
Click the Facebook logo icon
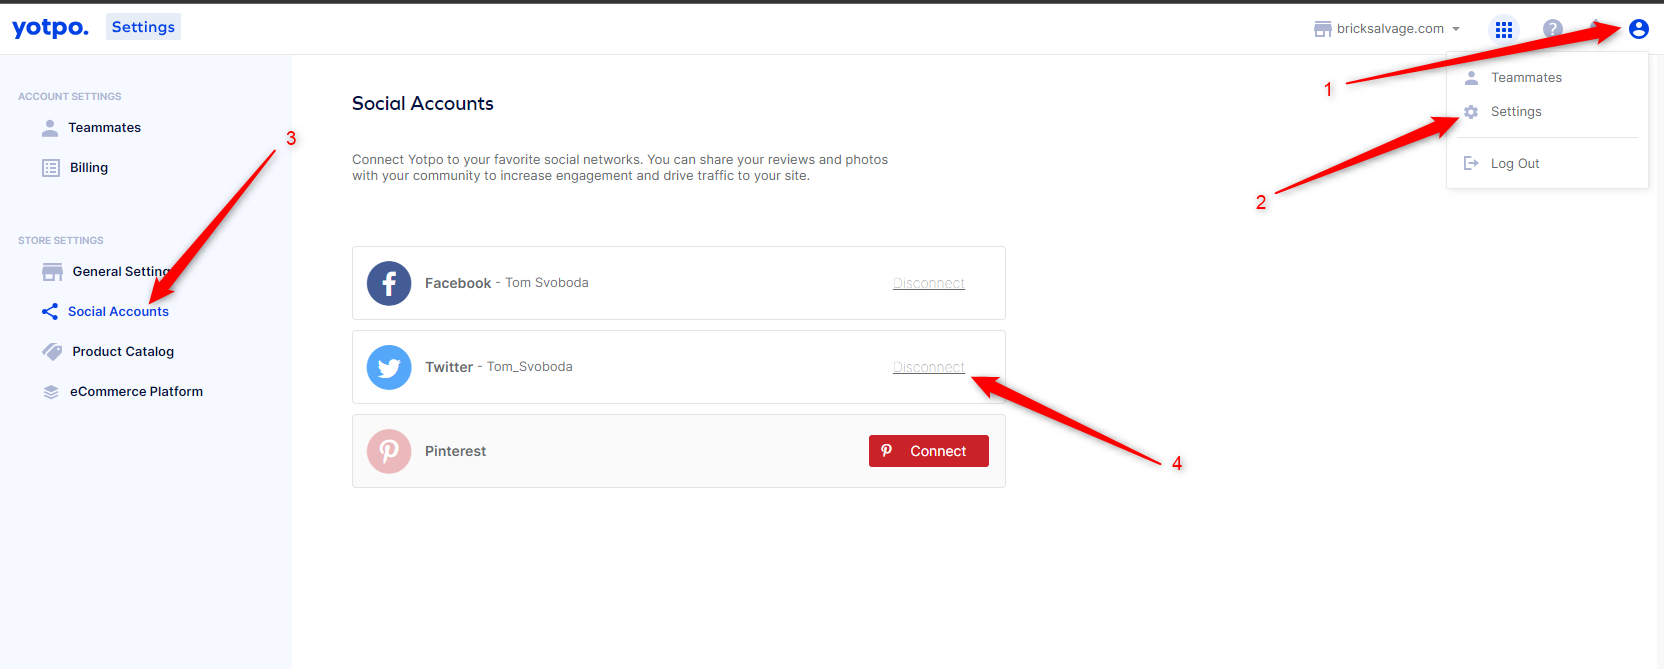pyautogui.click(x=389, y=283)
